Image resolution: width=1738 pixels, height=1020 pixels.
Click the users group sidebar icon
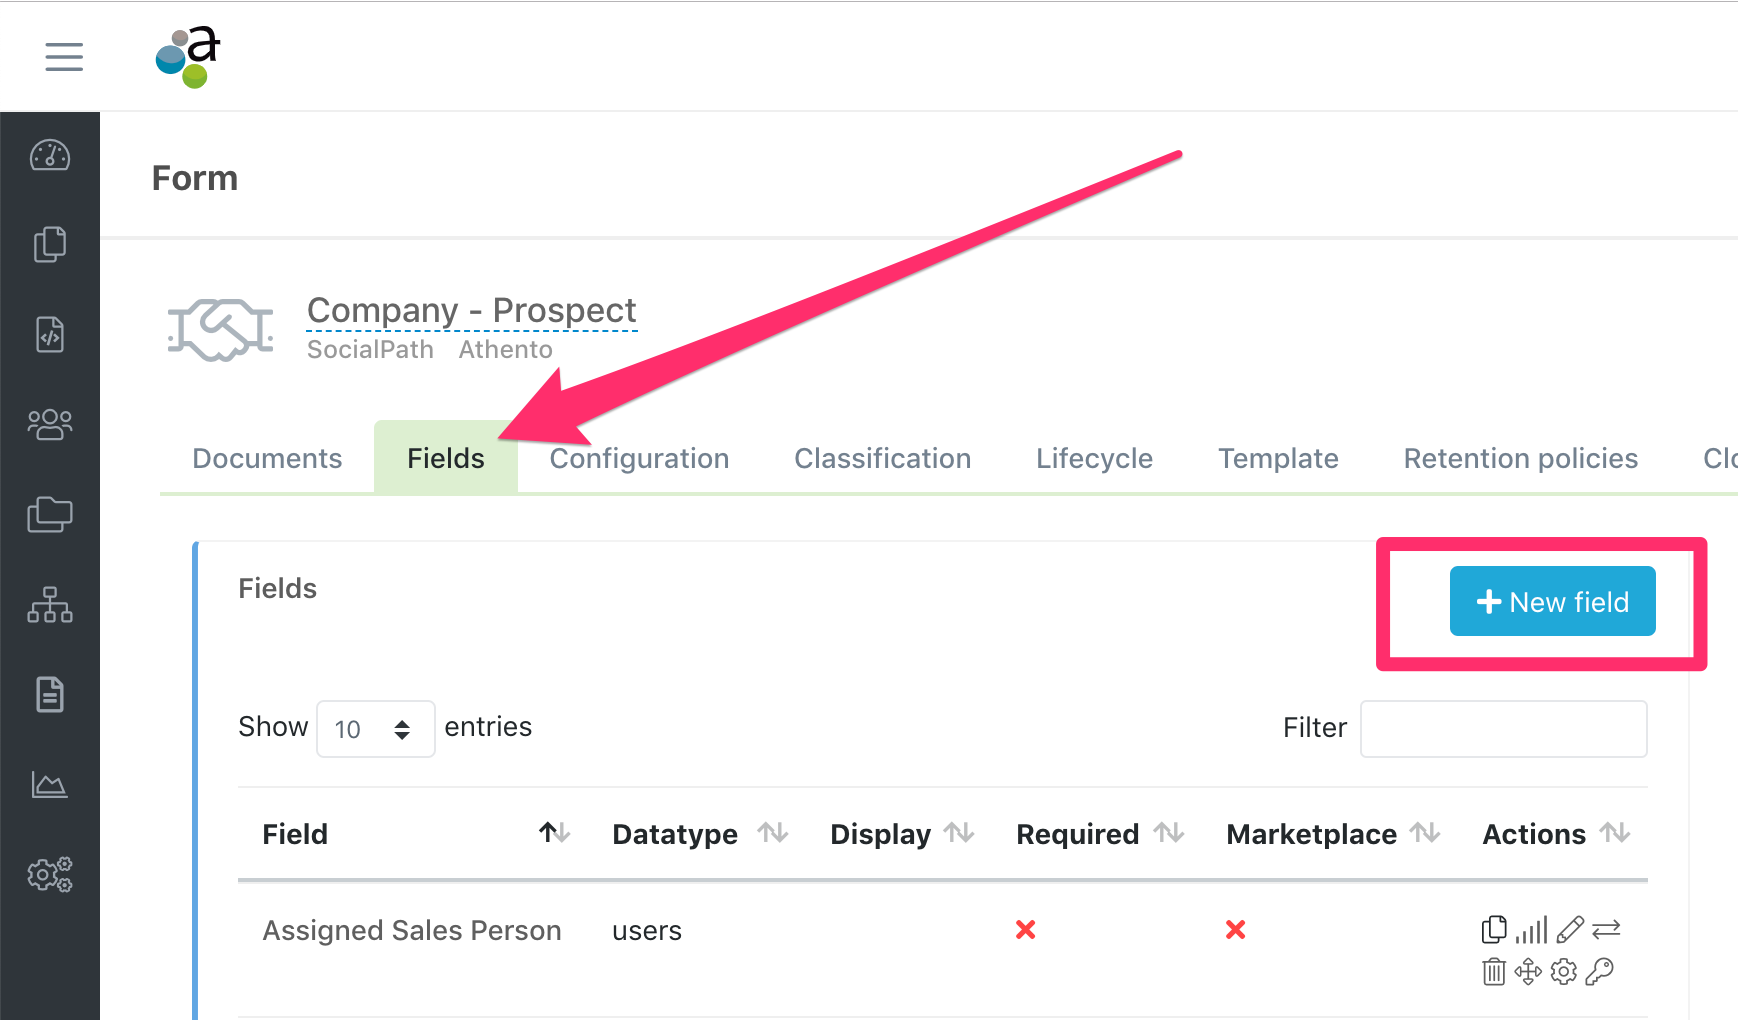tap(50, 425)
